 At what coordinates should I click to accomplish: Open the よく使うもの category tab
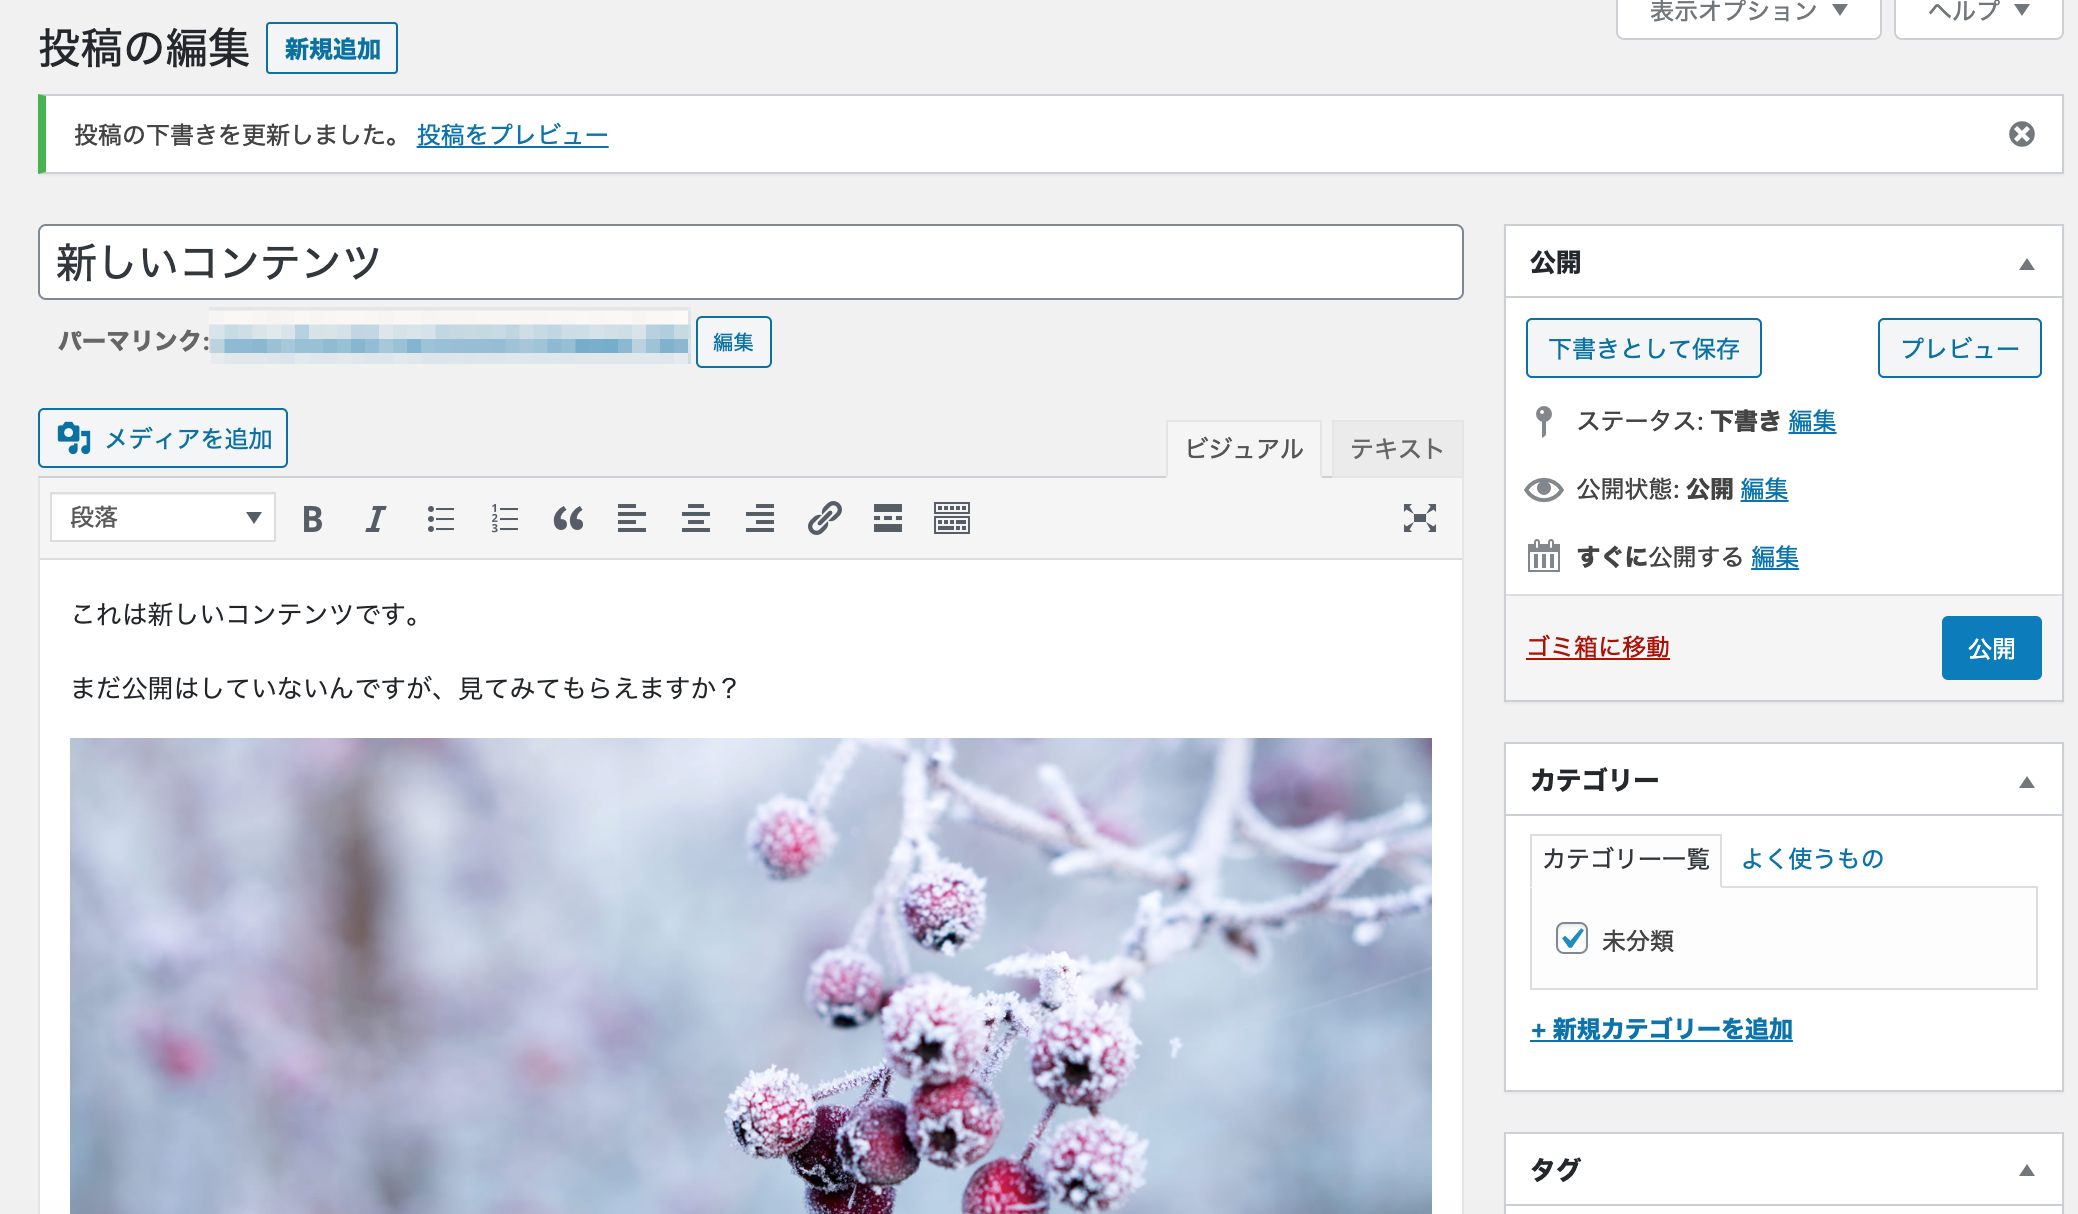(1812, 859)
